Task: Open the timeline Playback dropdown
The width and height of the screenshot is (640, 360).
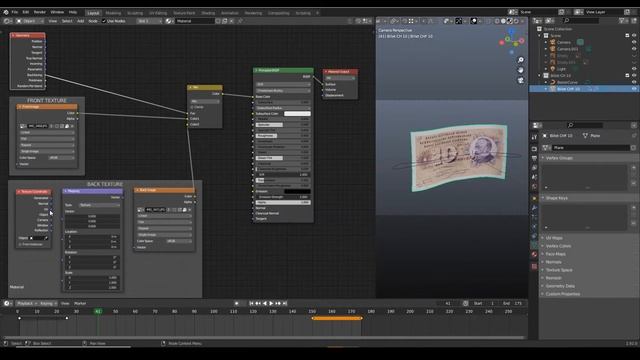Action: point(27,303)
